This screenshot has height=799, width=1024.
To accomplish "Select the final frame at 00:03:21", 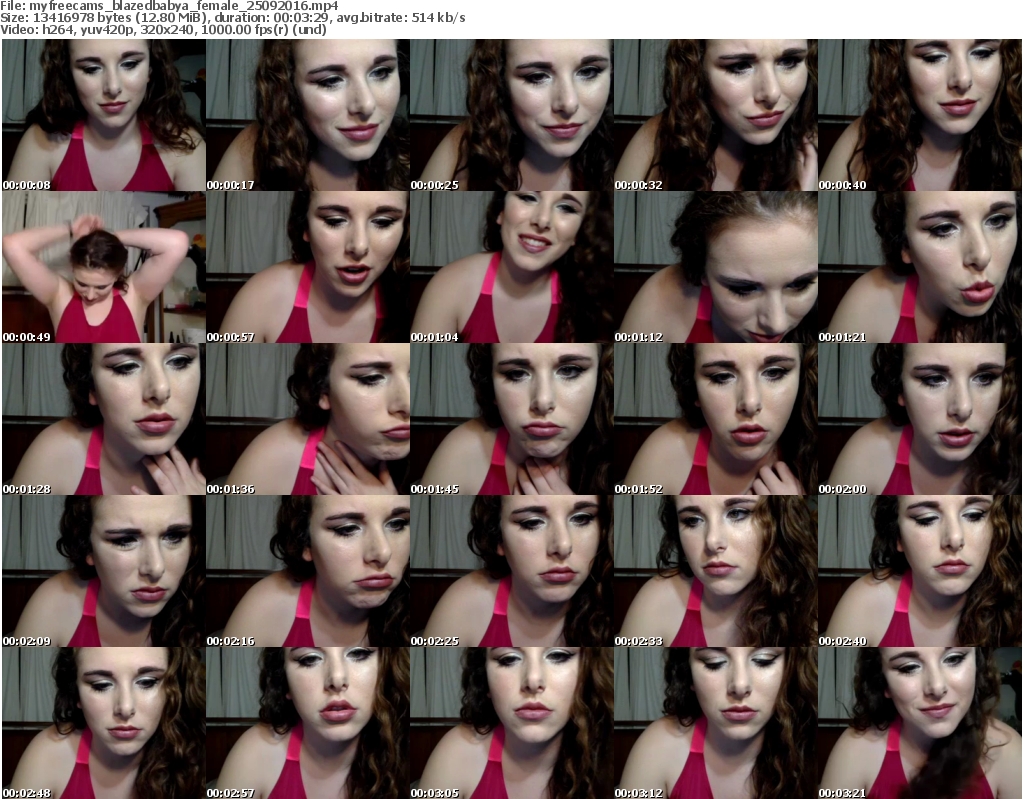I will click(919, 724).
